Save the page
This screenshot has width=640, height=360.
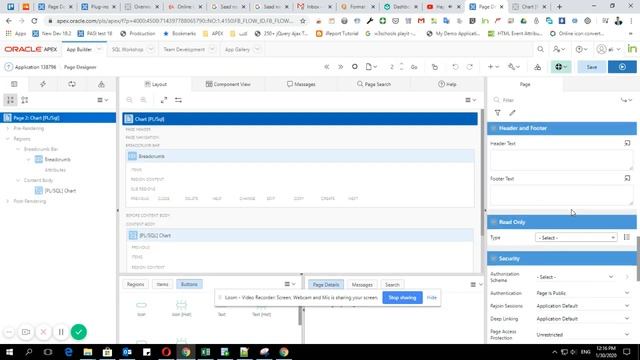tap(591, 67)
